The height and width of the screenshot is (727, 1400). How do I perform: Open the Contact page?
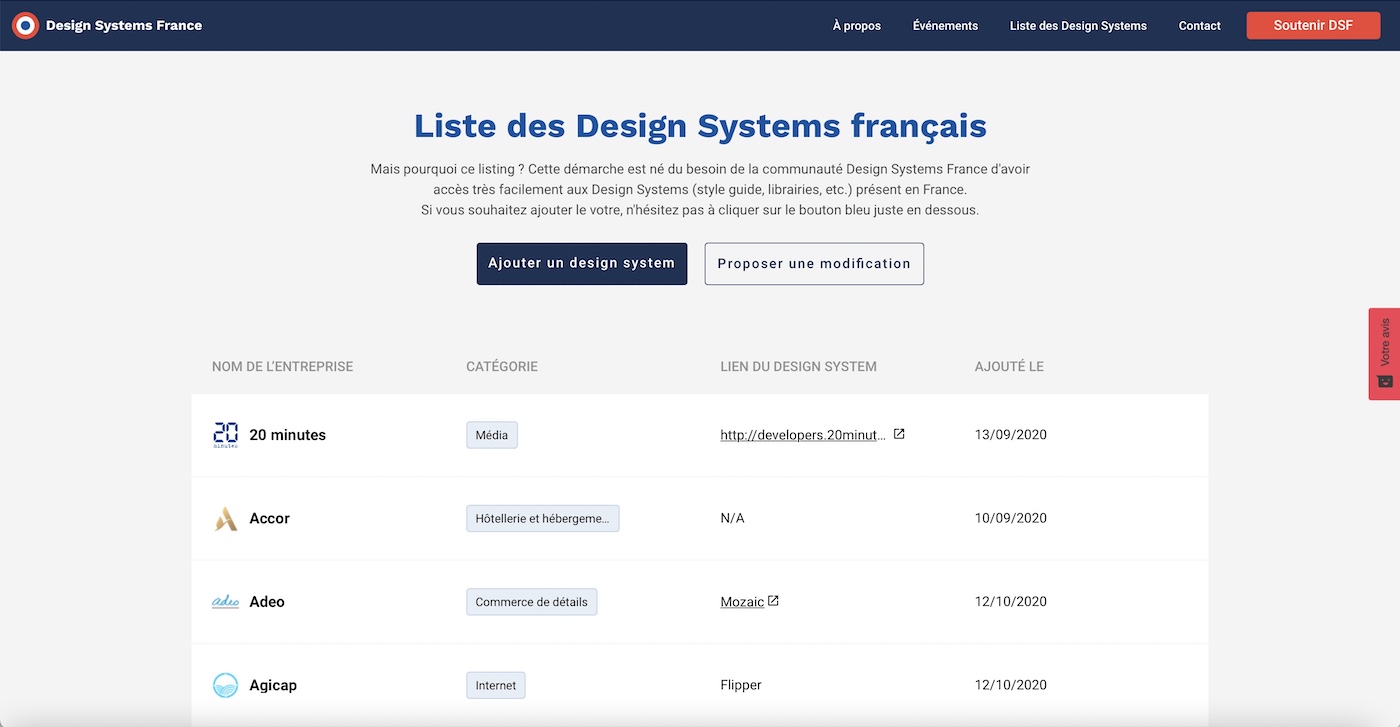[x=1199, y=25]
